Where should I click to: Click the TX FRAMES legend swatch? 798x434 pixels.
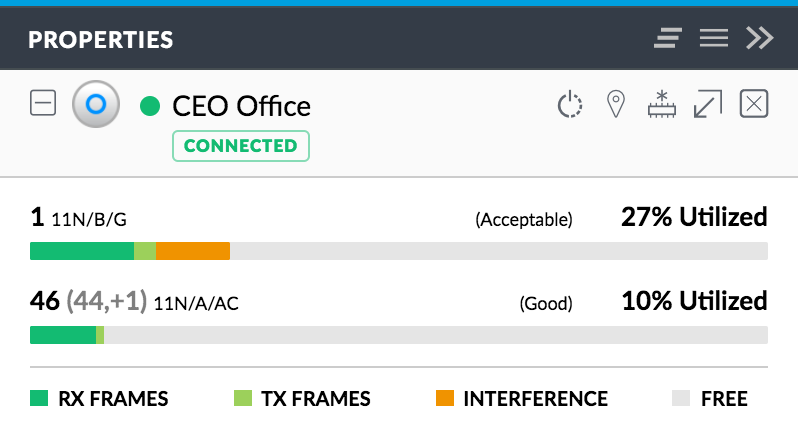pos(243,398)
